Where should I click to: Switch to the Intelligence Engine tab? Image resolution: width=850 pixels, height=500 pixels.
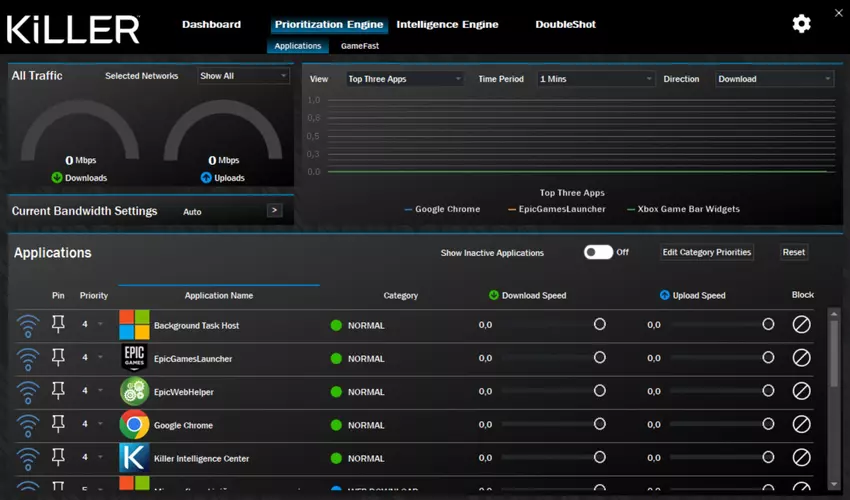447,24
